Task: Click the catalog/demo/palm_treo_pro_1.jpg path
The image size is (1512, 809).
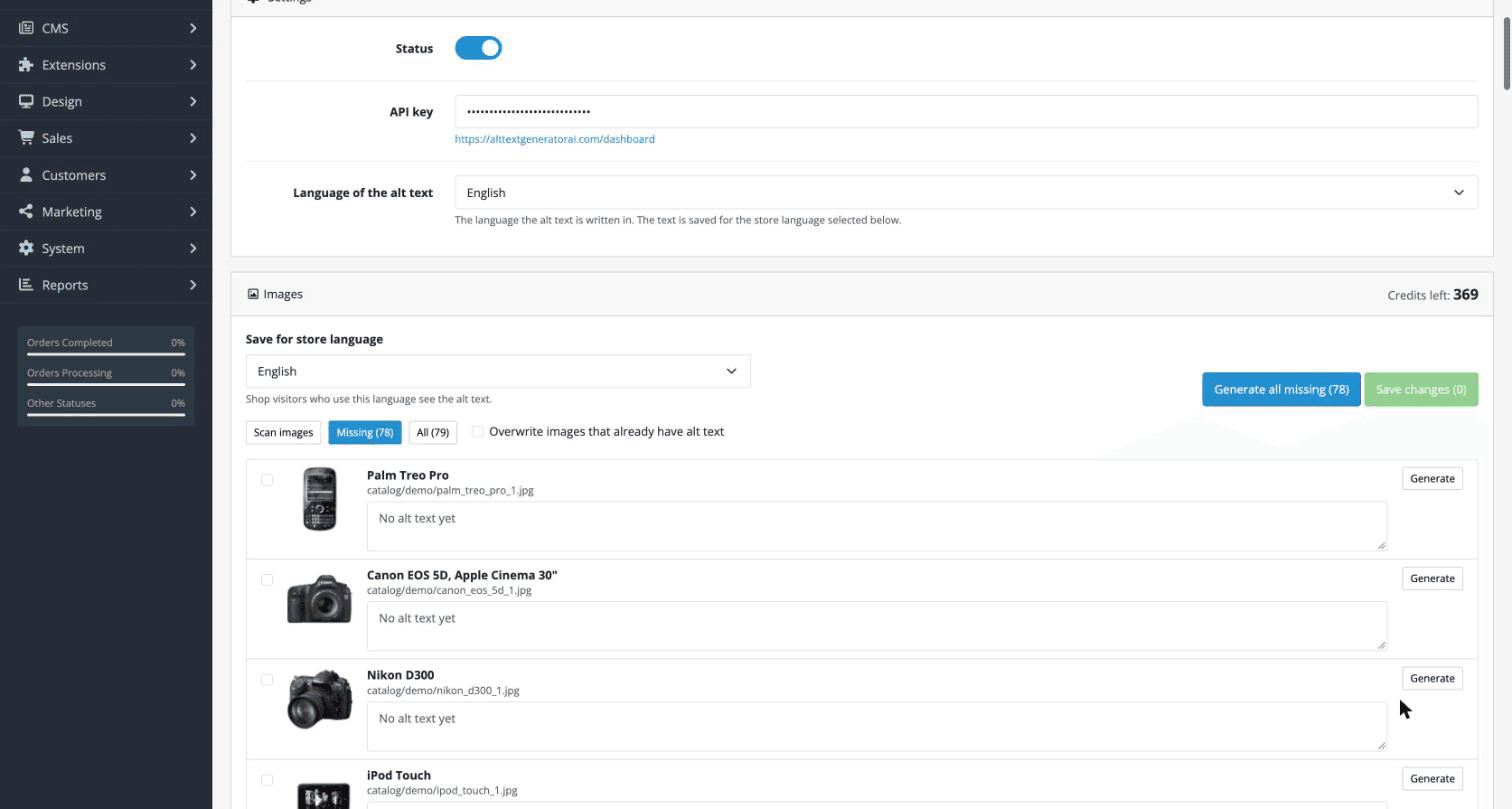Action: [x=450, y=491]
